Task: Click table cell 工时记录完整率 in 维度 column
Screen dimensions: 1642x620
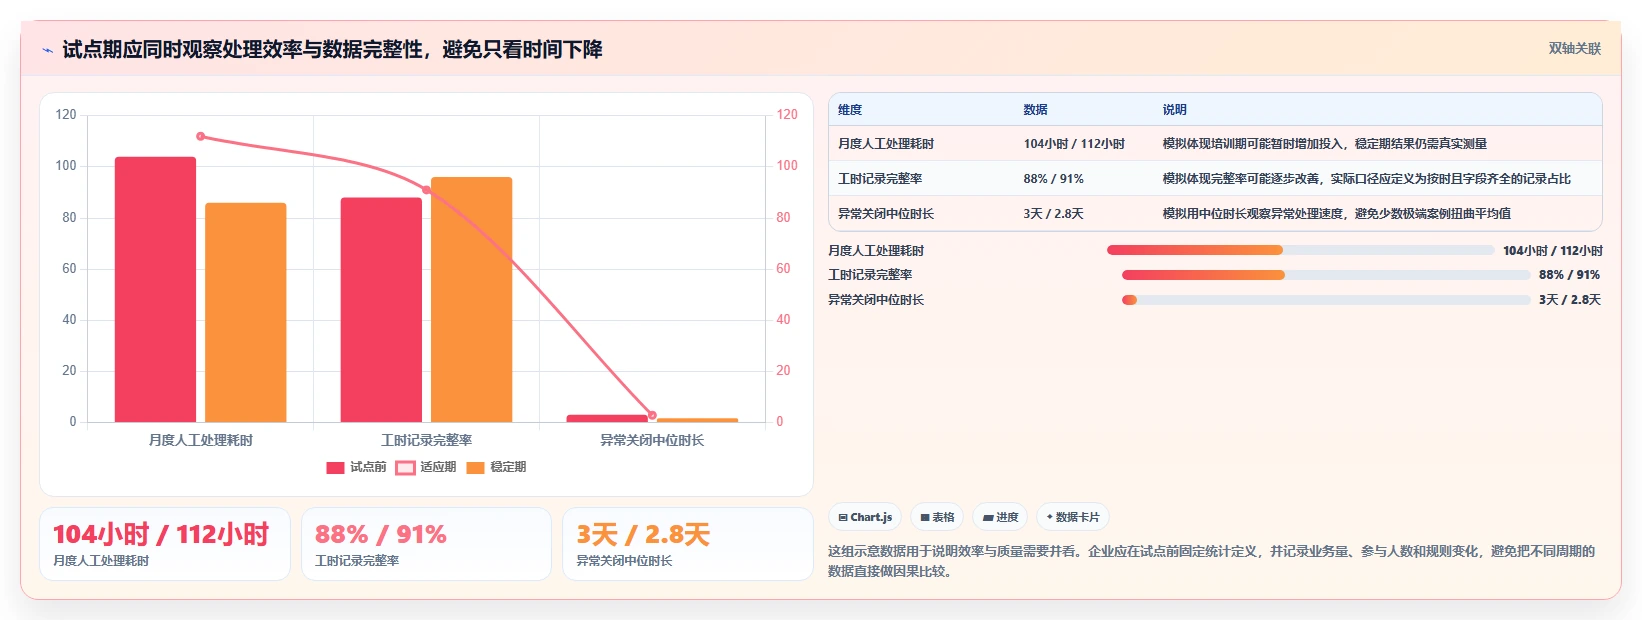Action: click(x=880, y=179)
